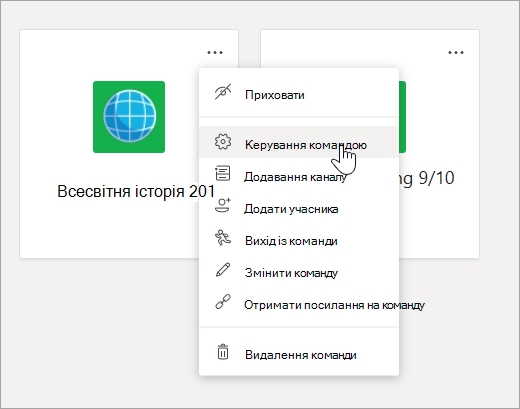Click the trash can delete icon
520x409 pixels.
click(x=223, y=352)
